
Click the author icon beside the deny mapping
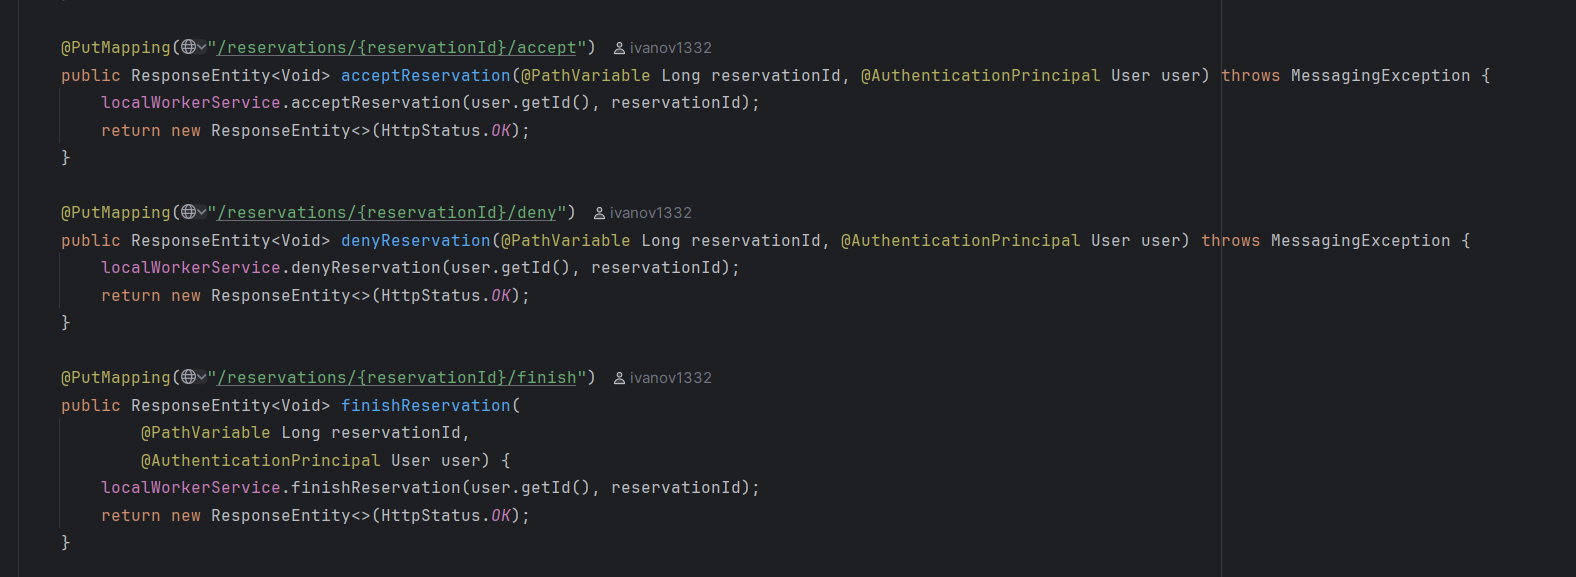tap(599, 213)
